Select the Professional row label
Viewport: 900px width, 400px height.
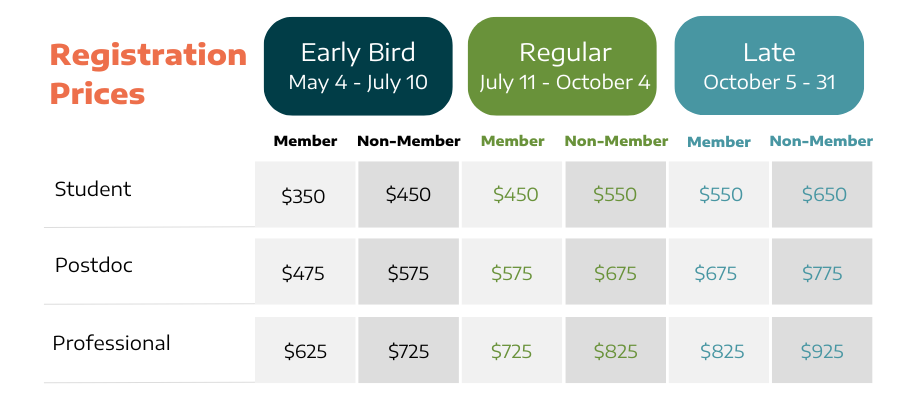point(111,343)
